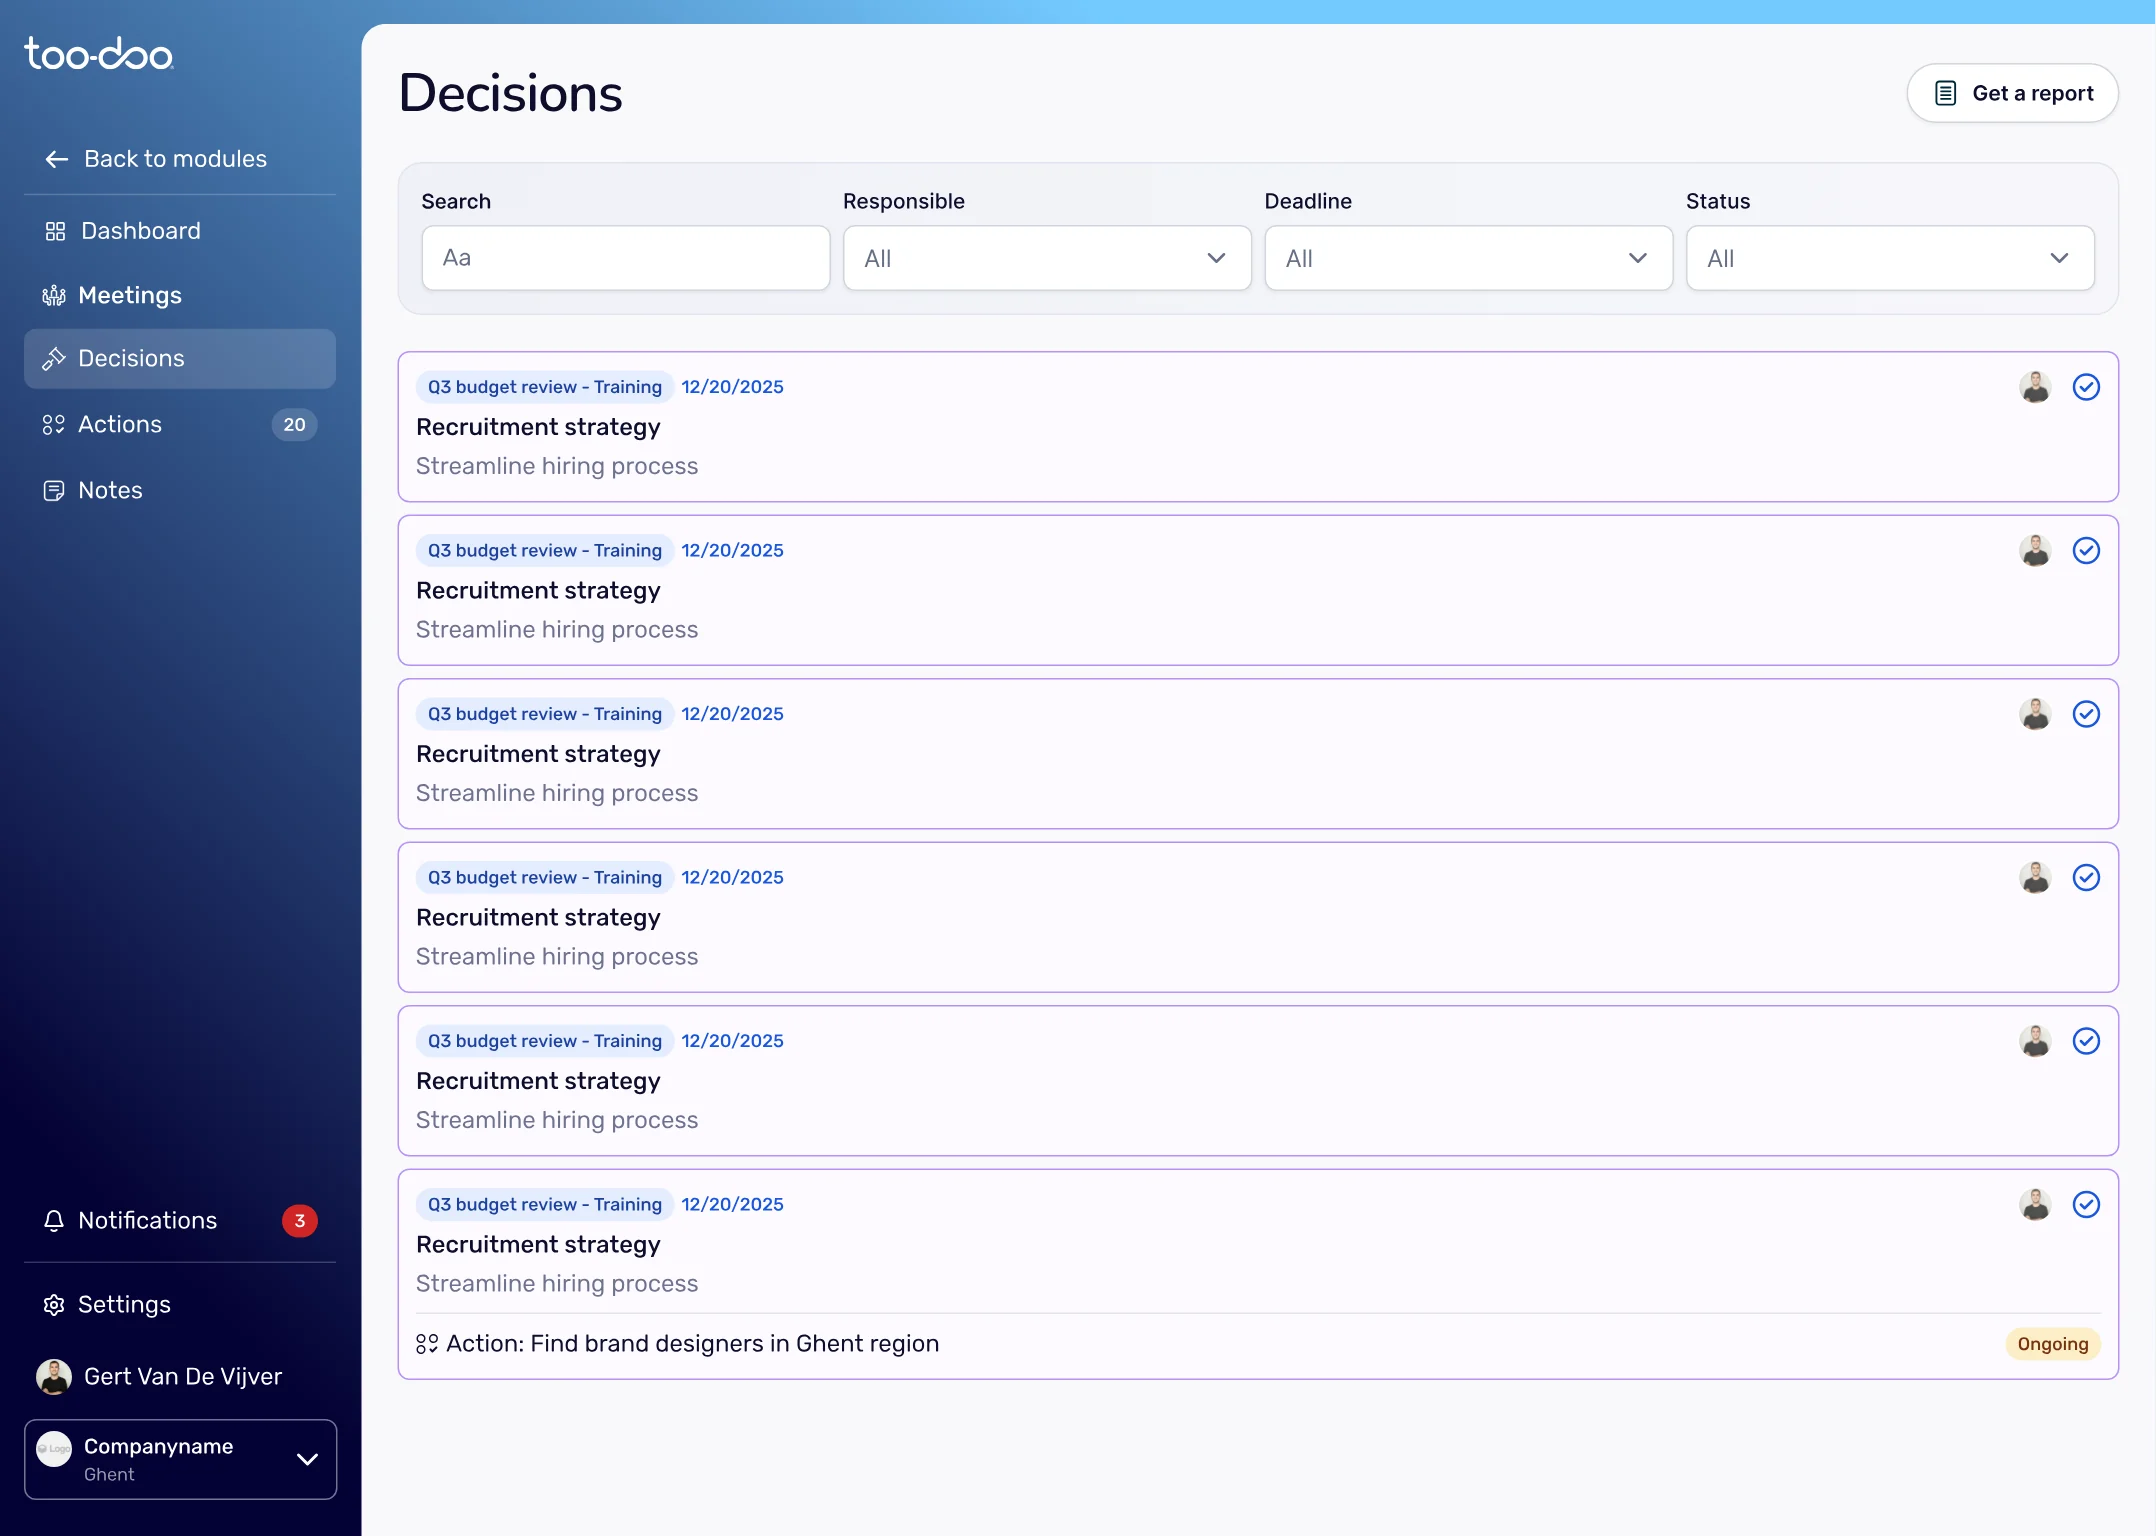Select Decisions in the sidebar
The image size is (2156, 1536).
point(180,359)
